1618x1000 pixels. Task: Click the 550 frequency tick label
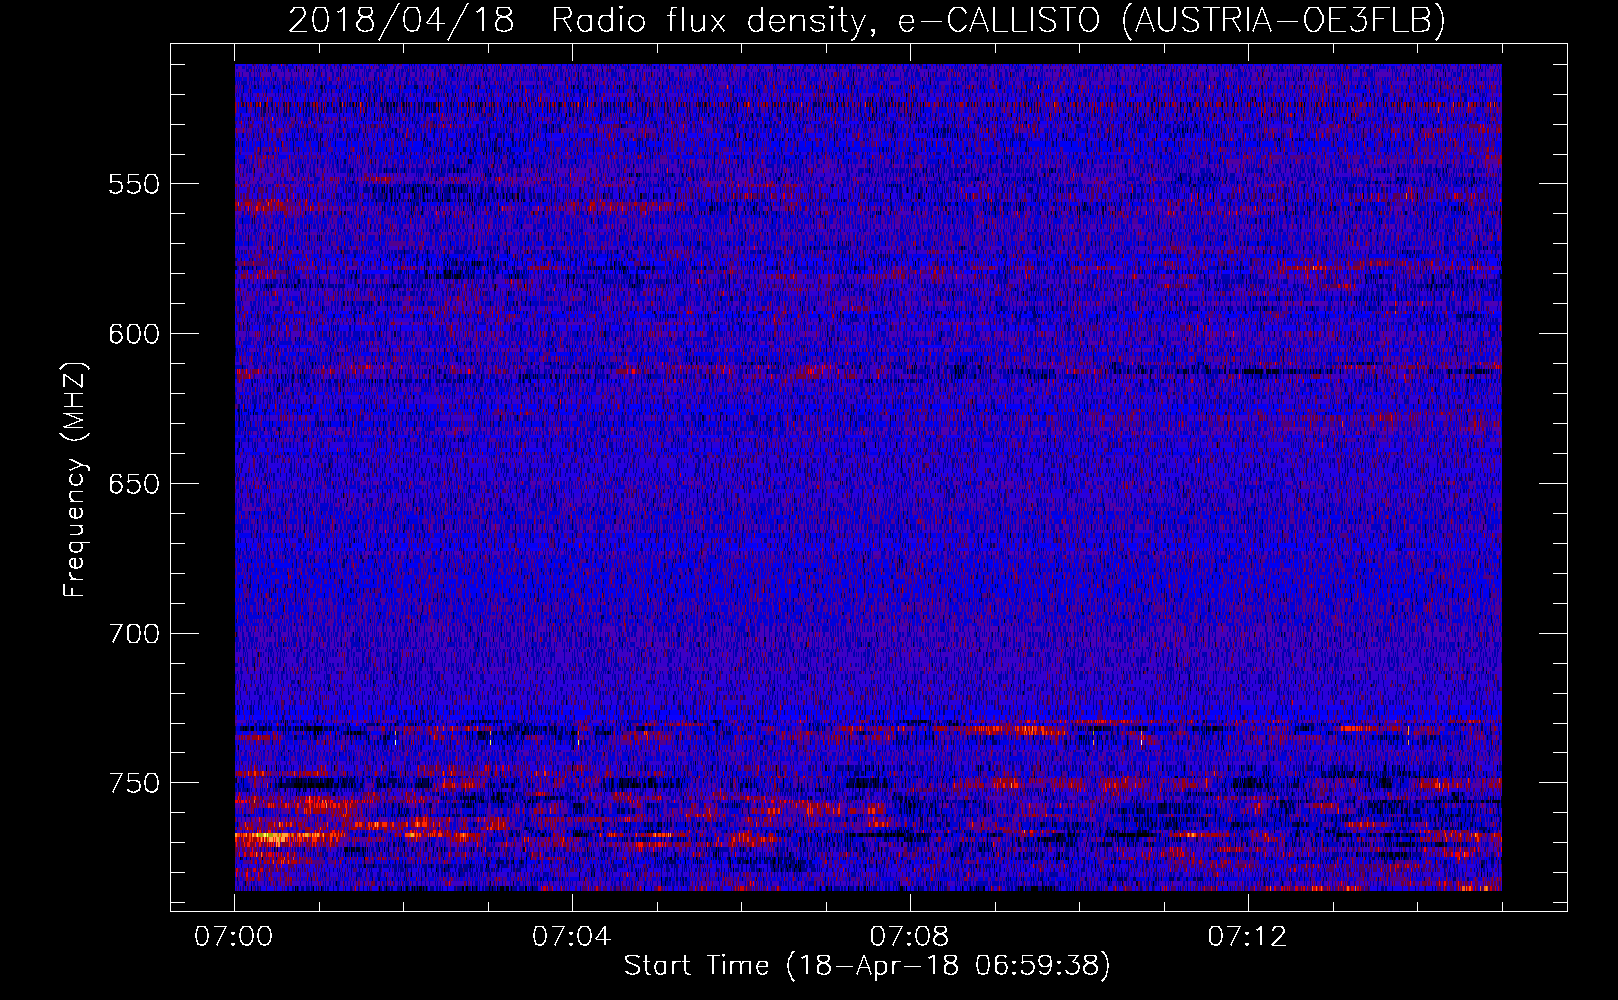(134, 184)
